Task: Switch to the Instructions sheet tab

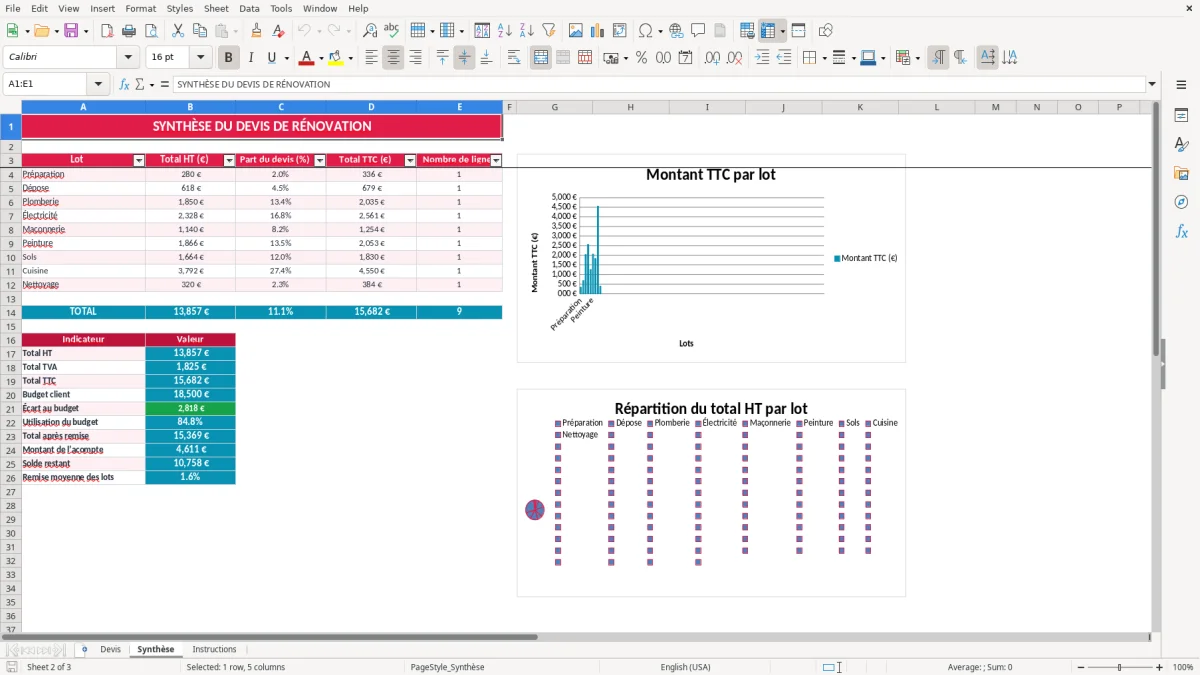Action: pos(214,650)
